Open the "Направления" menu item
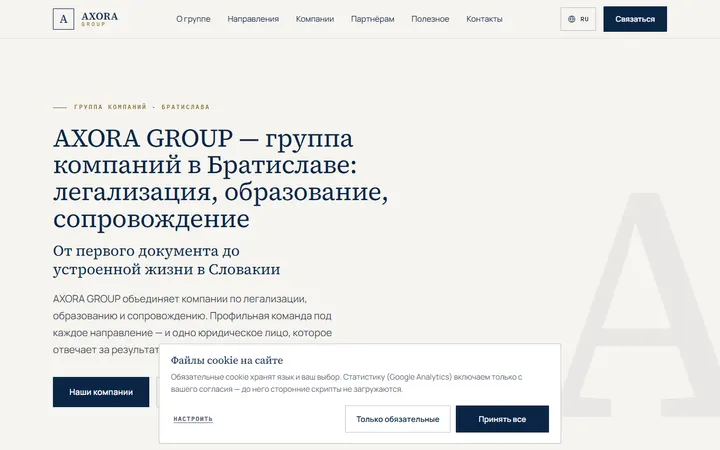The height and width of the screenshot is (450, 720). 253,19
